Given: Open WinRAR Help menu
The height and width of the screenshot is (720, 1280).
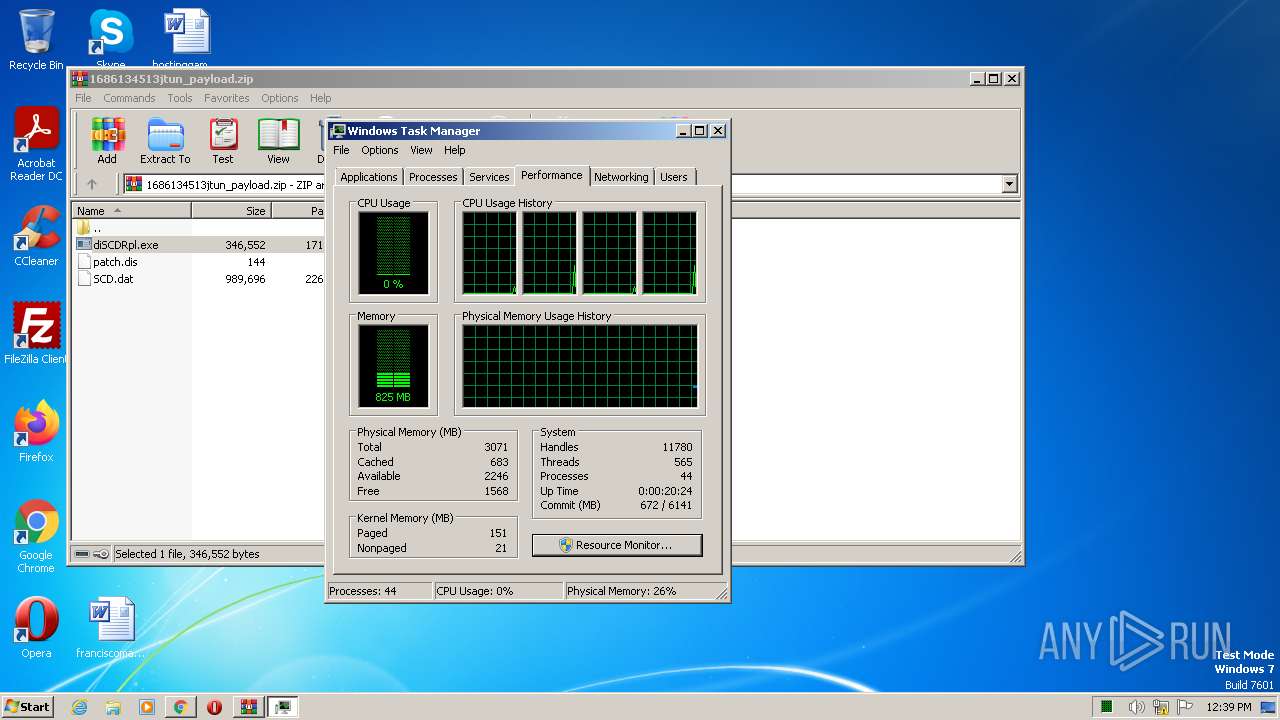Looking at the screenshot, I should [320, 98].
